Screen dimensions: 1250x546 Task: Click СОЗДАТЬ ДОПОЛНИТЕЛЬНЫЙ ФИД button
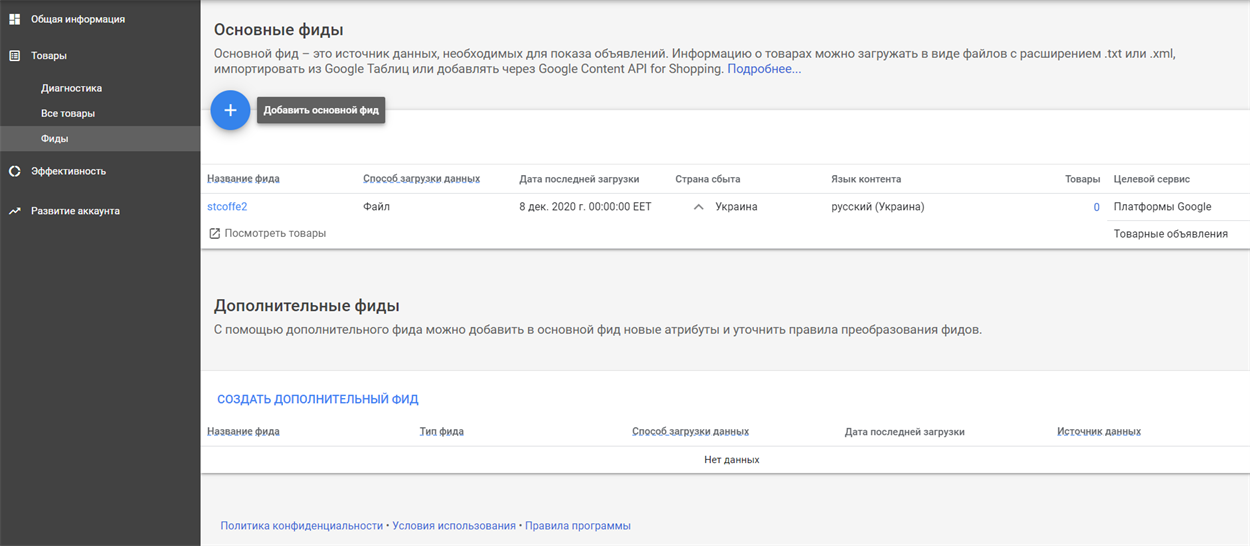point(318,399)
